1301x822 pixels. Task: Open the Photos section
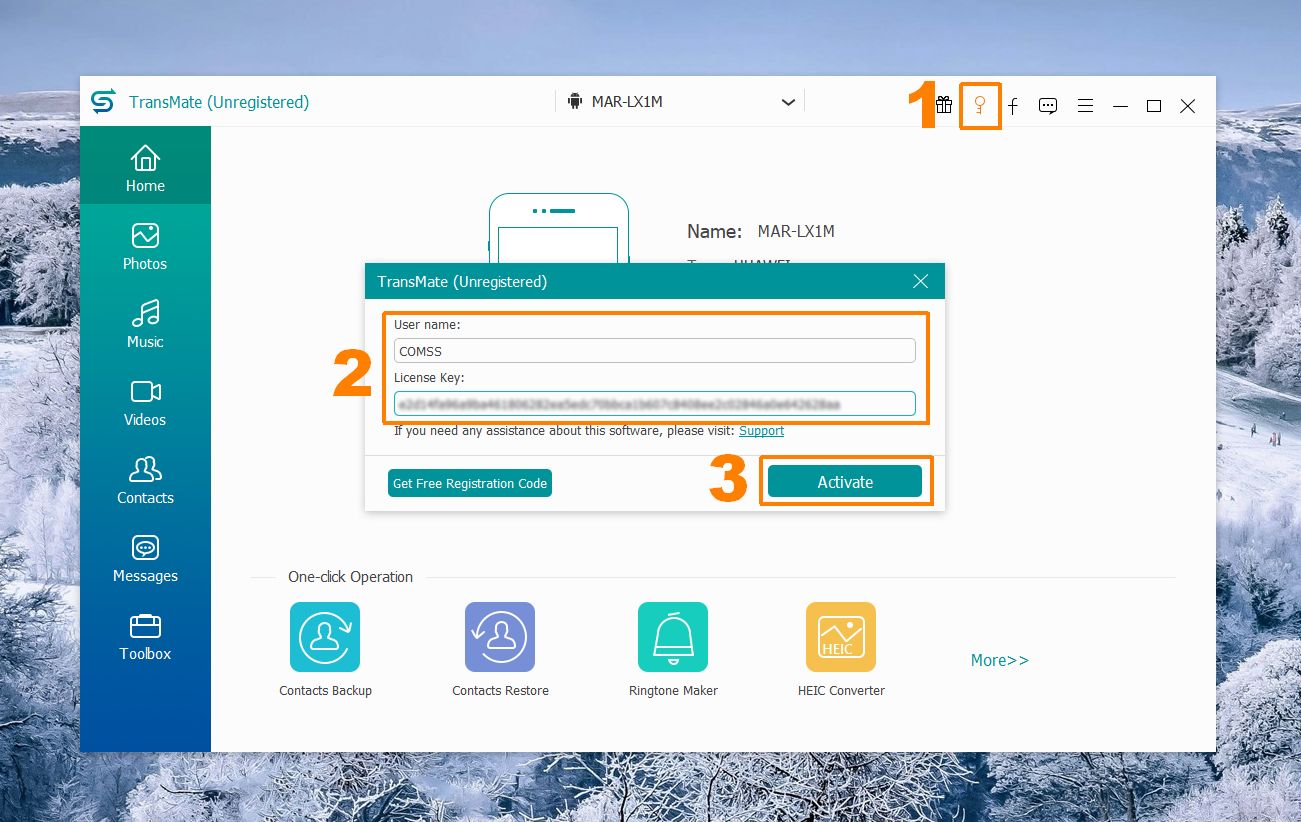pos(145,246)
